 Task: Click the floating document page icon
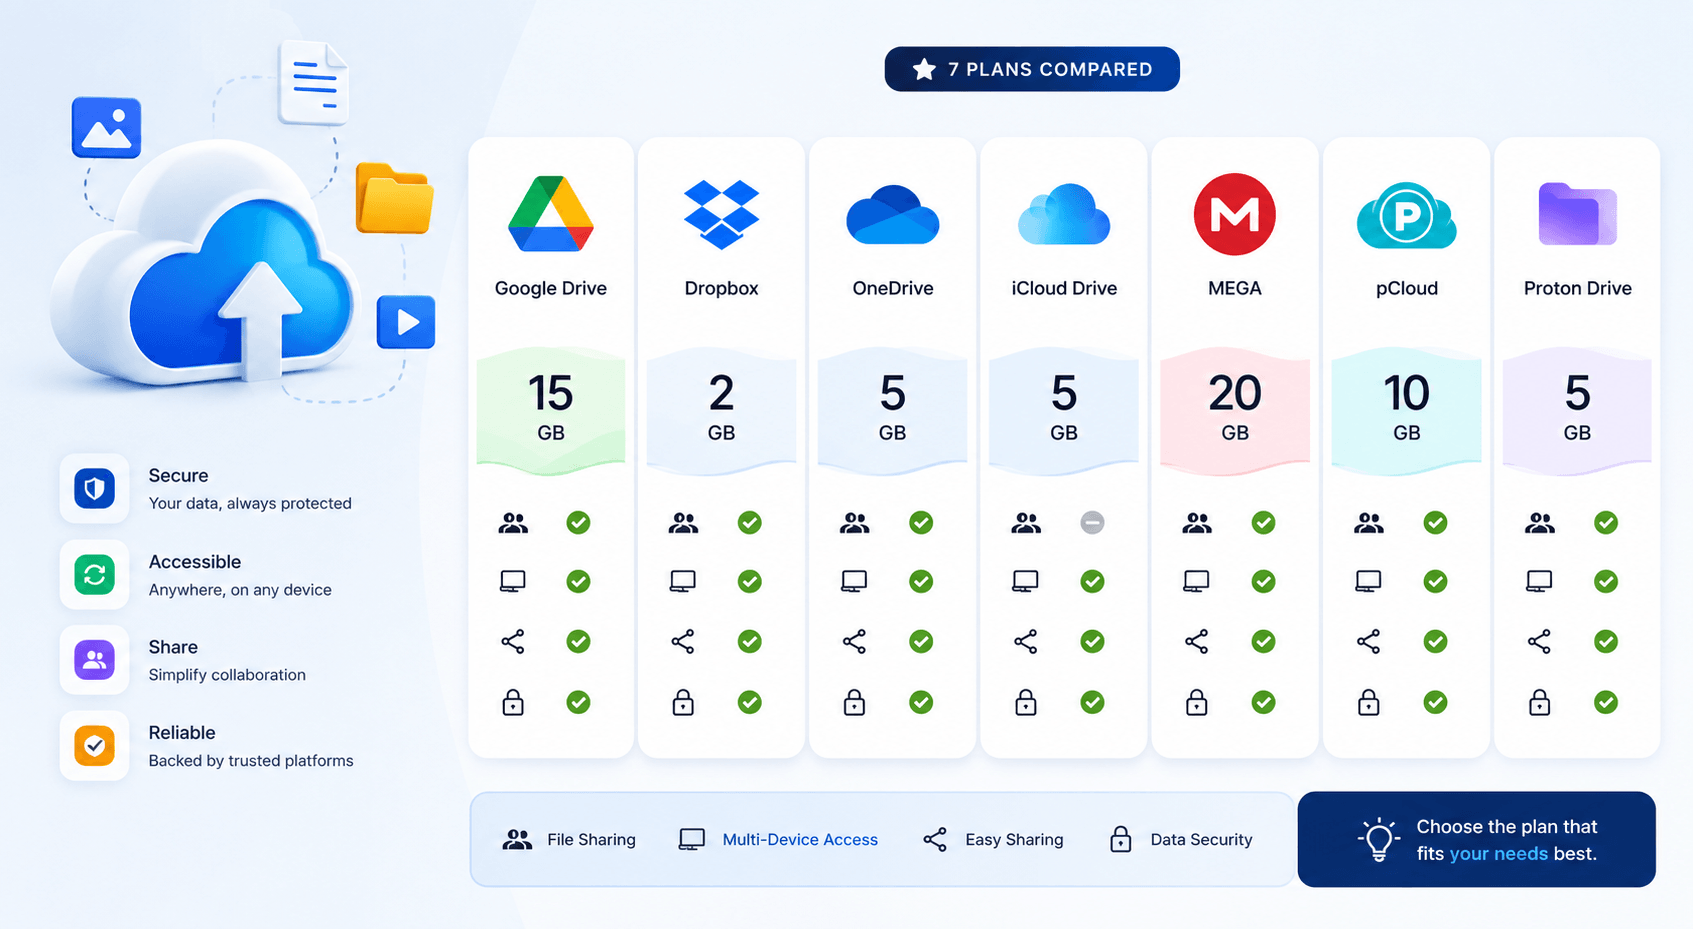(314, 83)
